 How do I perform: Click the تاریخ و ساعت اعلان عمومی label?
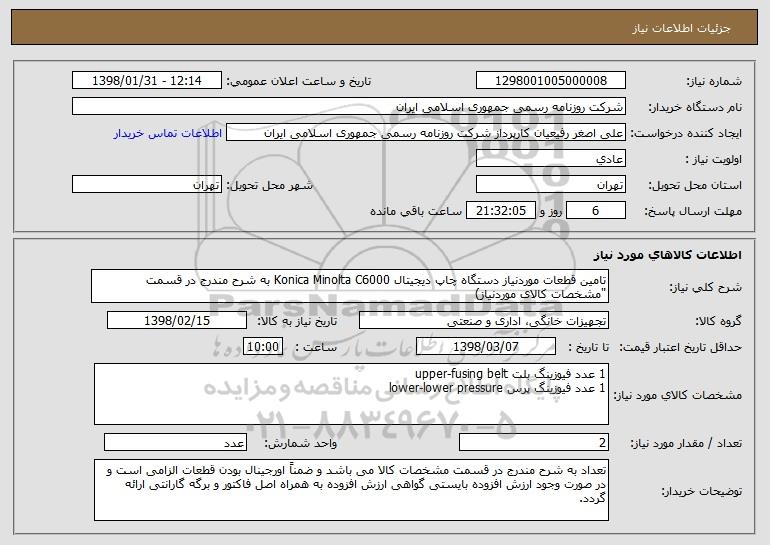click(299, 81)
